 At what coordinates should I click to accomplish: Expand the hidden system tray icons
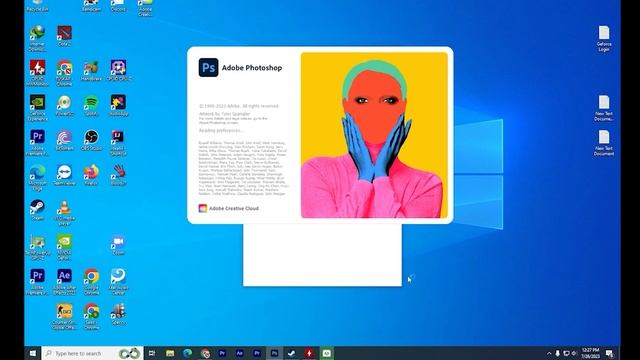tap(549, 353)
